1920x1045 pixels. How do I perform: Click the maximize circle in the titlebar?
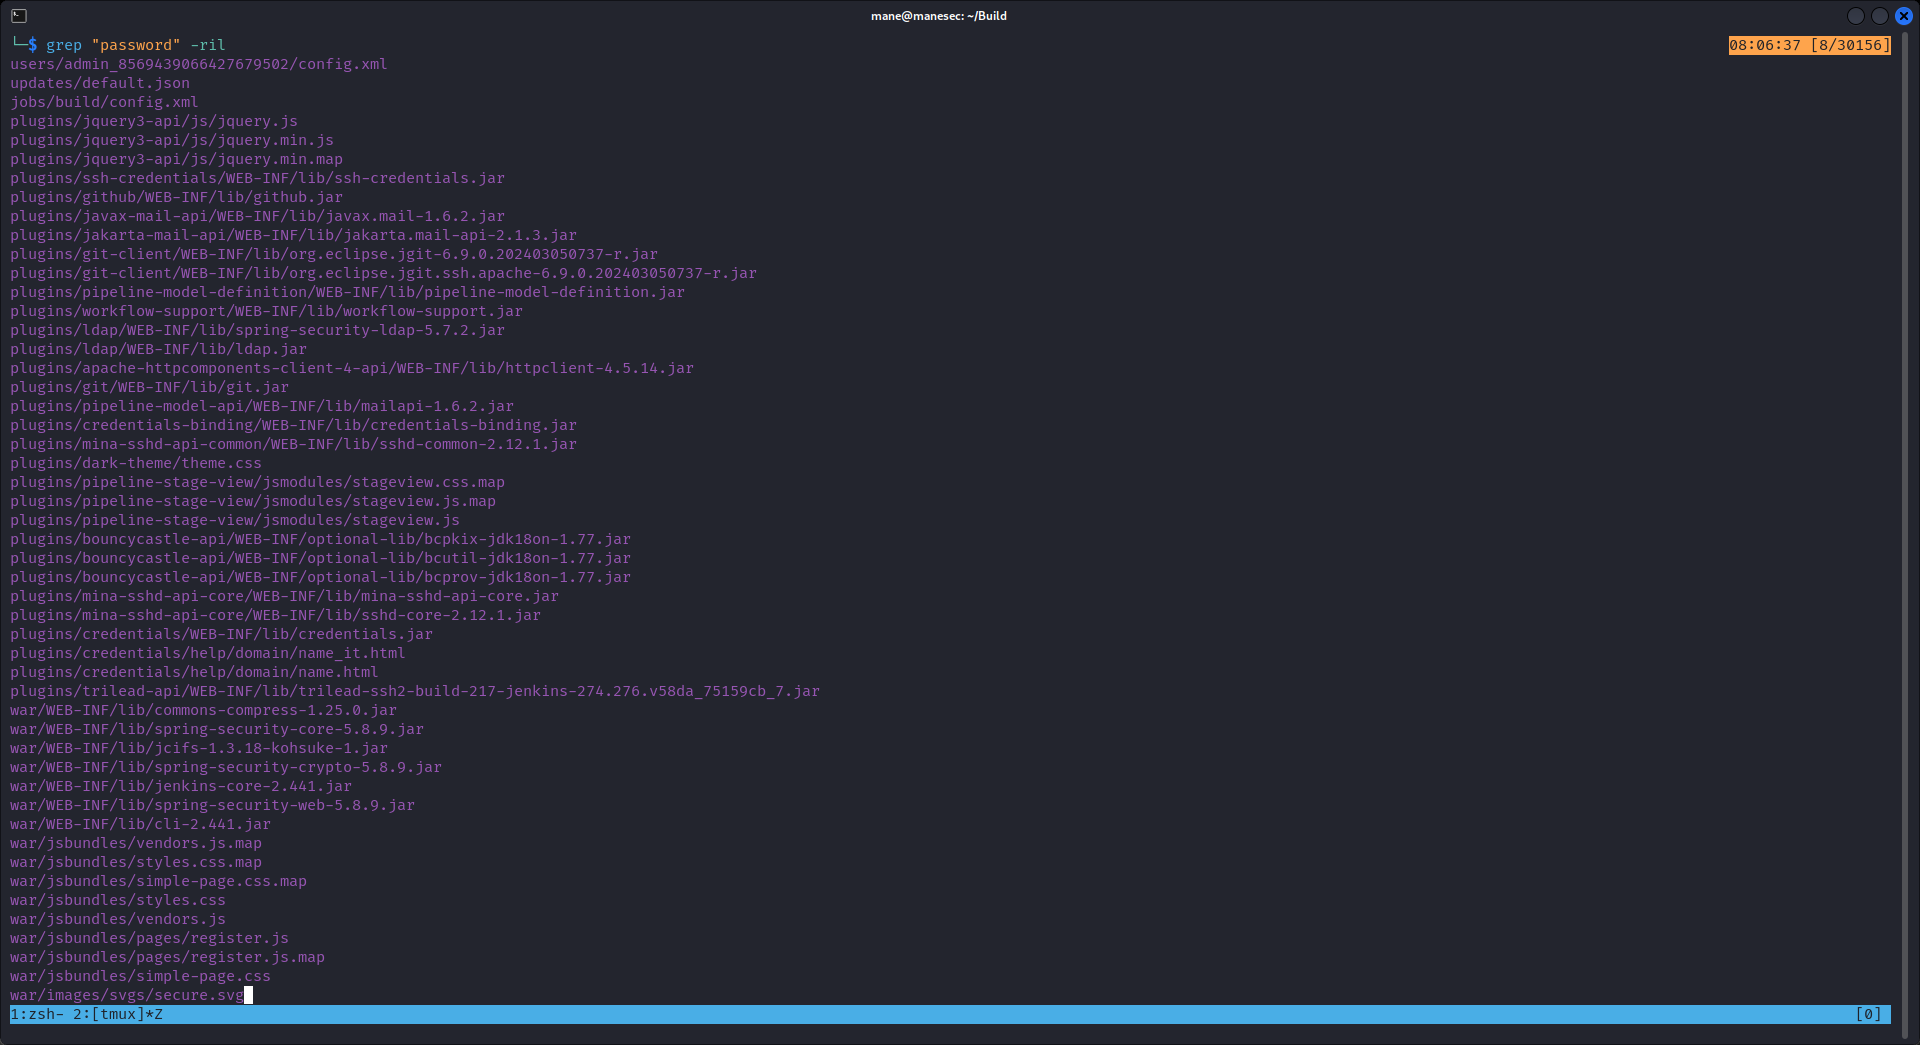[1881, 15]
